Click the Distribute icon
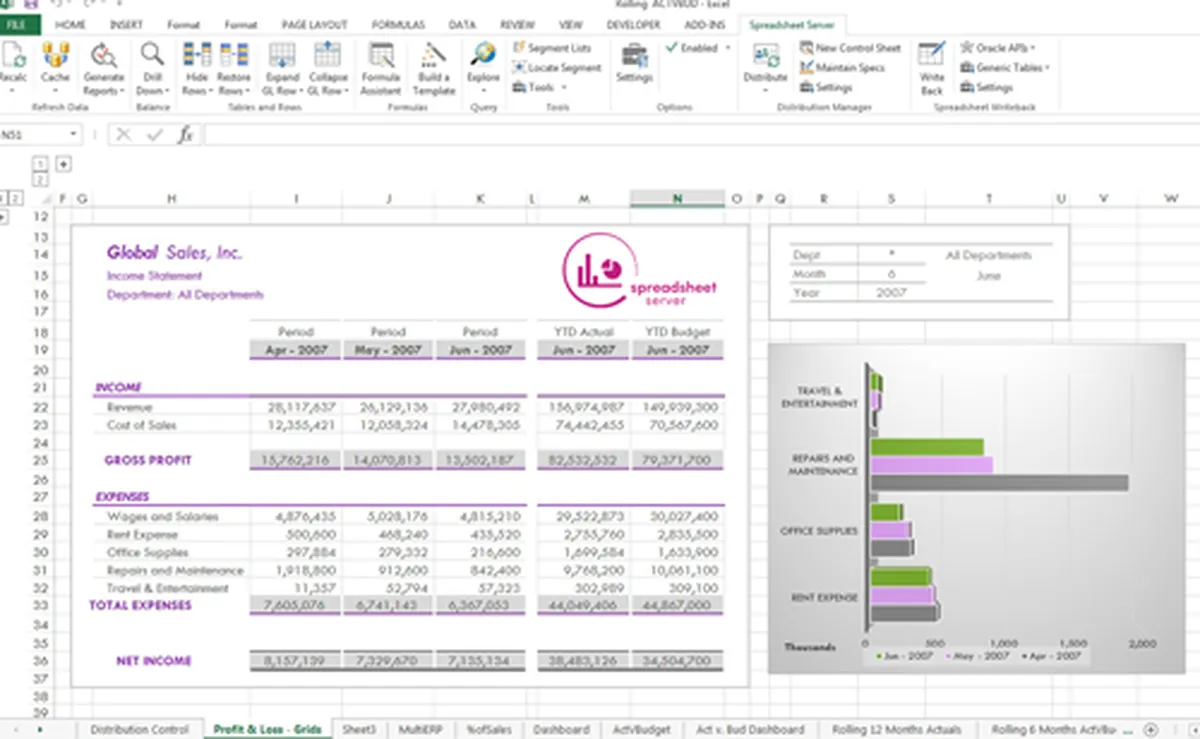Screen dimensions: 1200x739 tap(765, 55)
